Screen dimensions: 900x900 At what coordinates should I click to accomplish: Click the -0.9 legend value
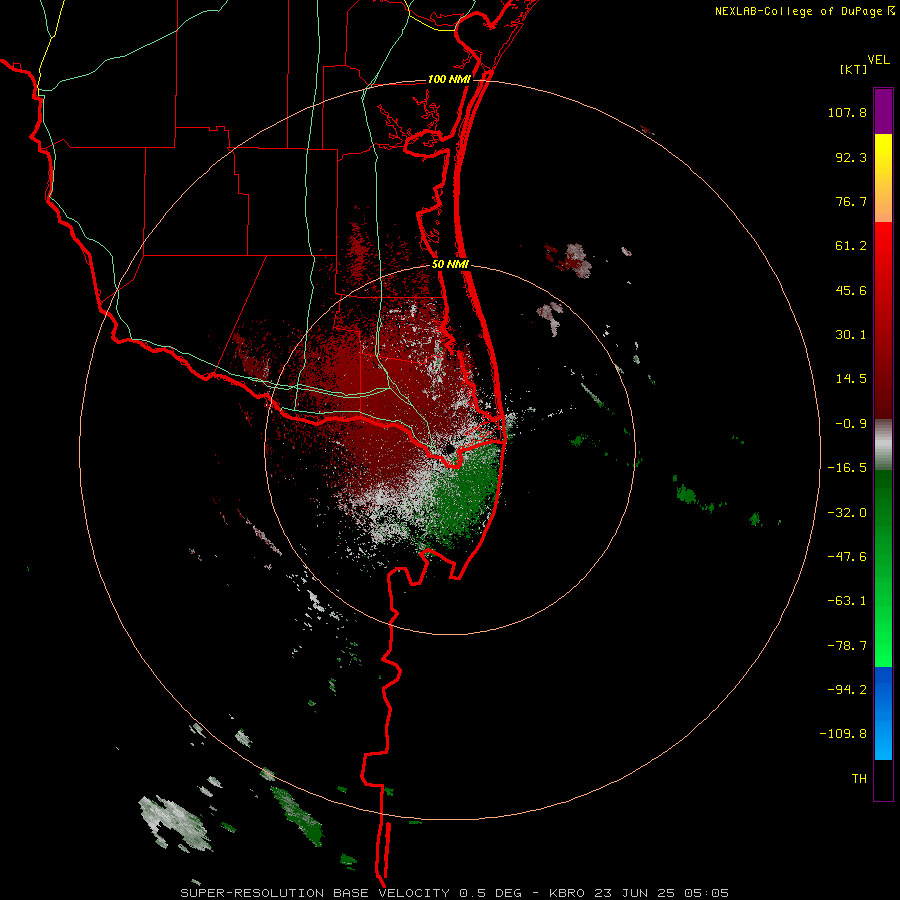(851, 424)
